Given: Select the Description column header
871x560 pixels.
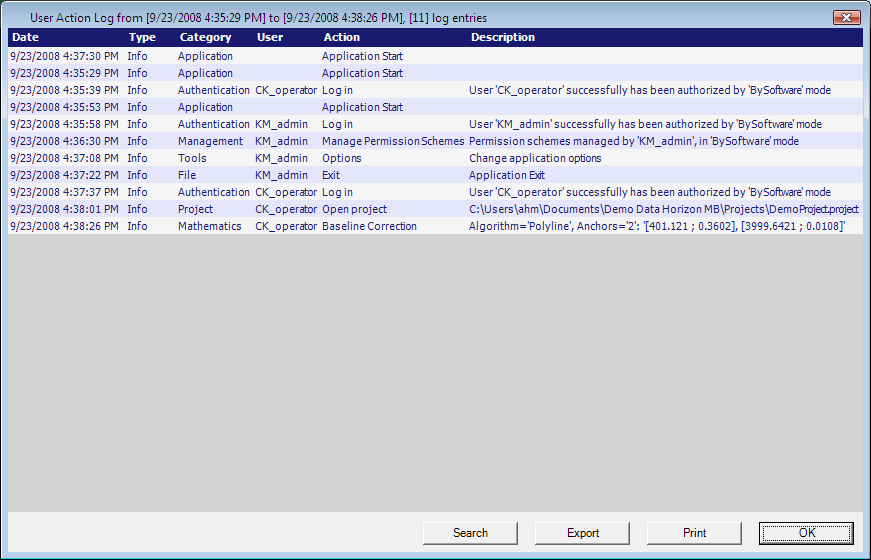Looking at the screenshot, I should pos(503,38).
